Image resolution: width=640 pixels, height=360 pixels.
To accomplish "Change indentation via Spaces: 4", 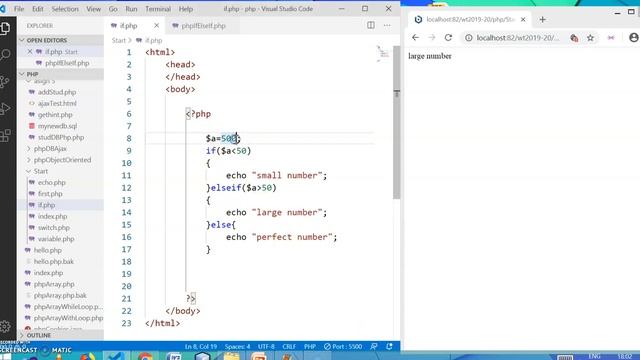I will click(x=237, y=347).
